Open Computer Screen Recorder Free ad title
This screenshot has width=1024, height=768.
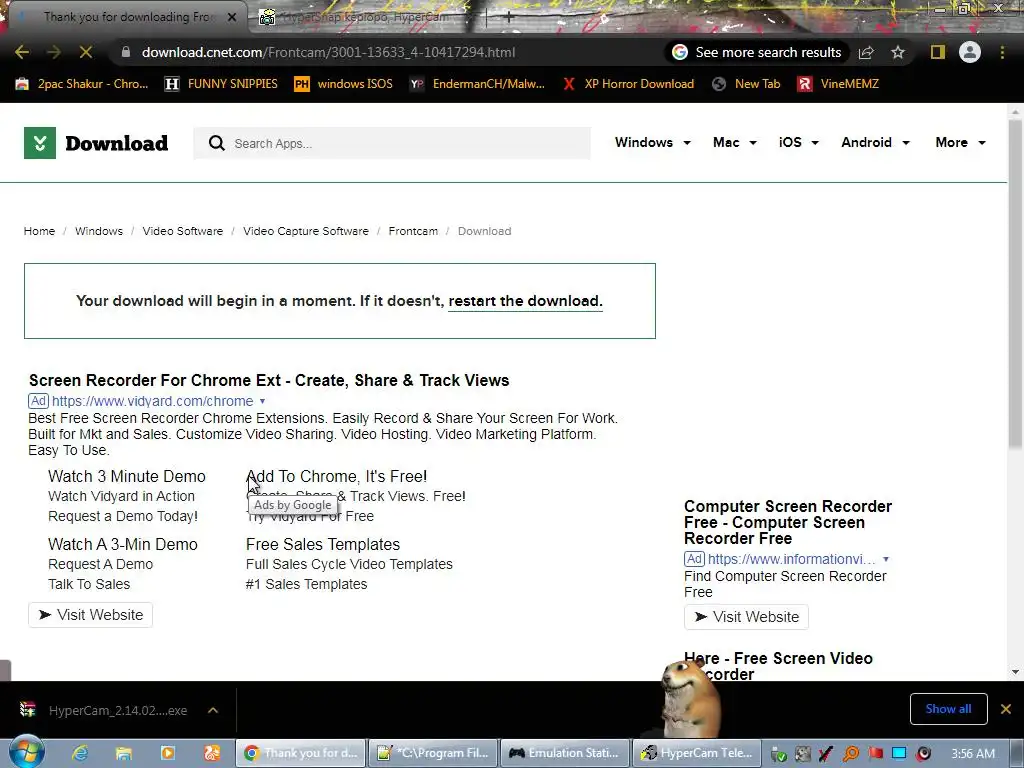click(x=788, y=522)
